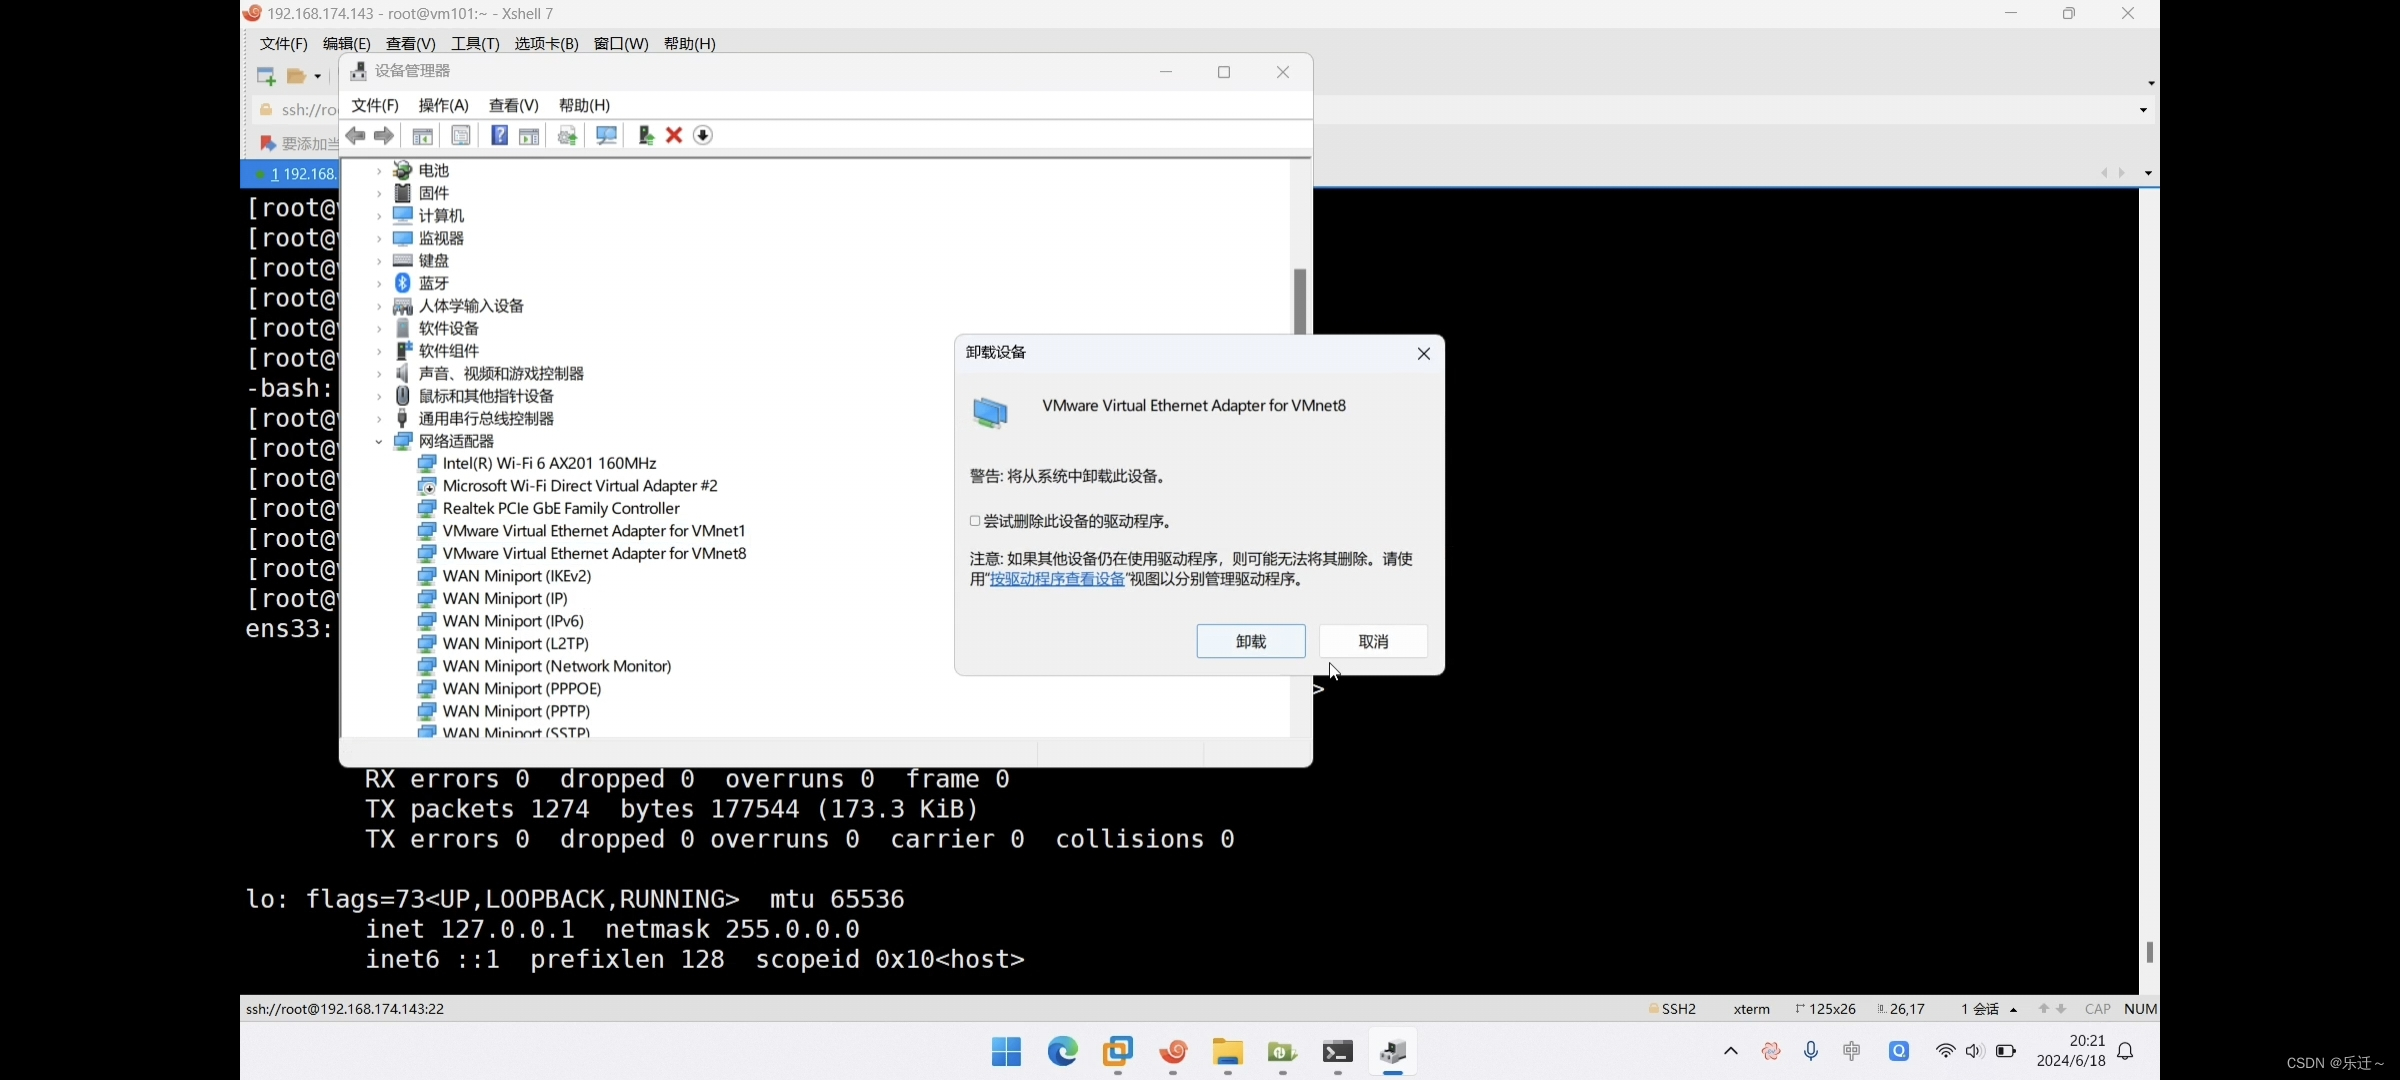This screenshot has height=1080, width=2400.
Task: Click the volume speaker tray icon
Action: pyautogui.click(x=1974, y=1052)
